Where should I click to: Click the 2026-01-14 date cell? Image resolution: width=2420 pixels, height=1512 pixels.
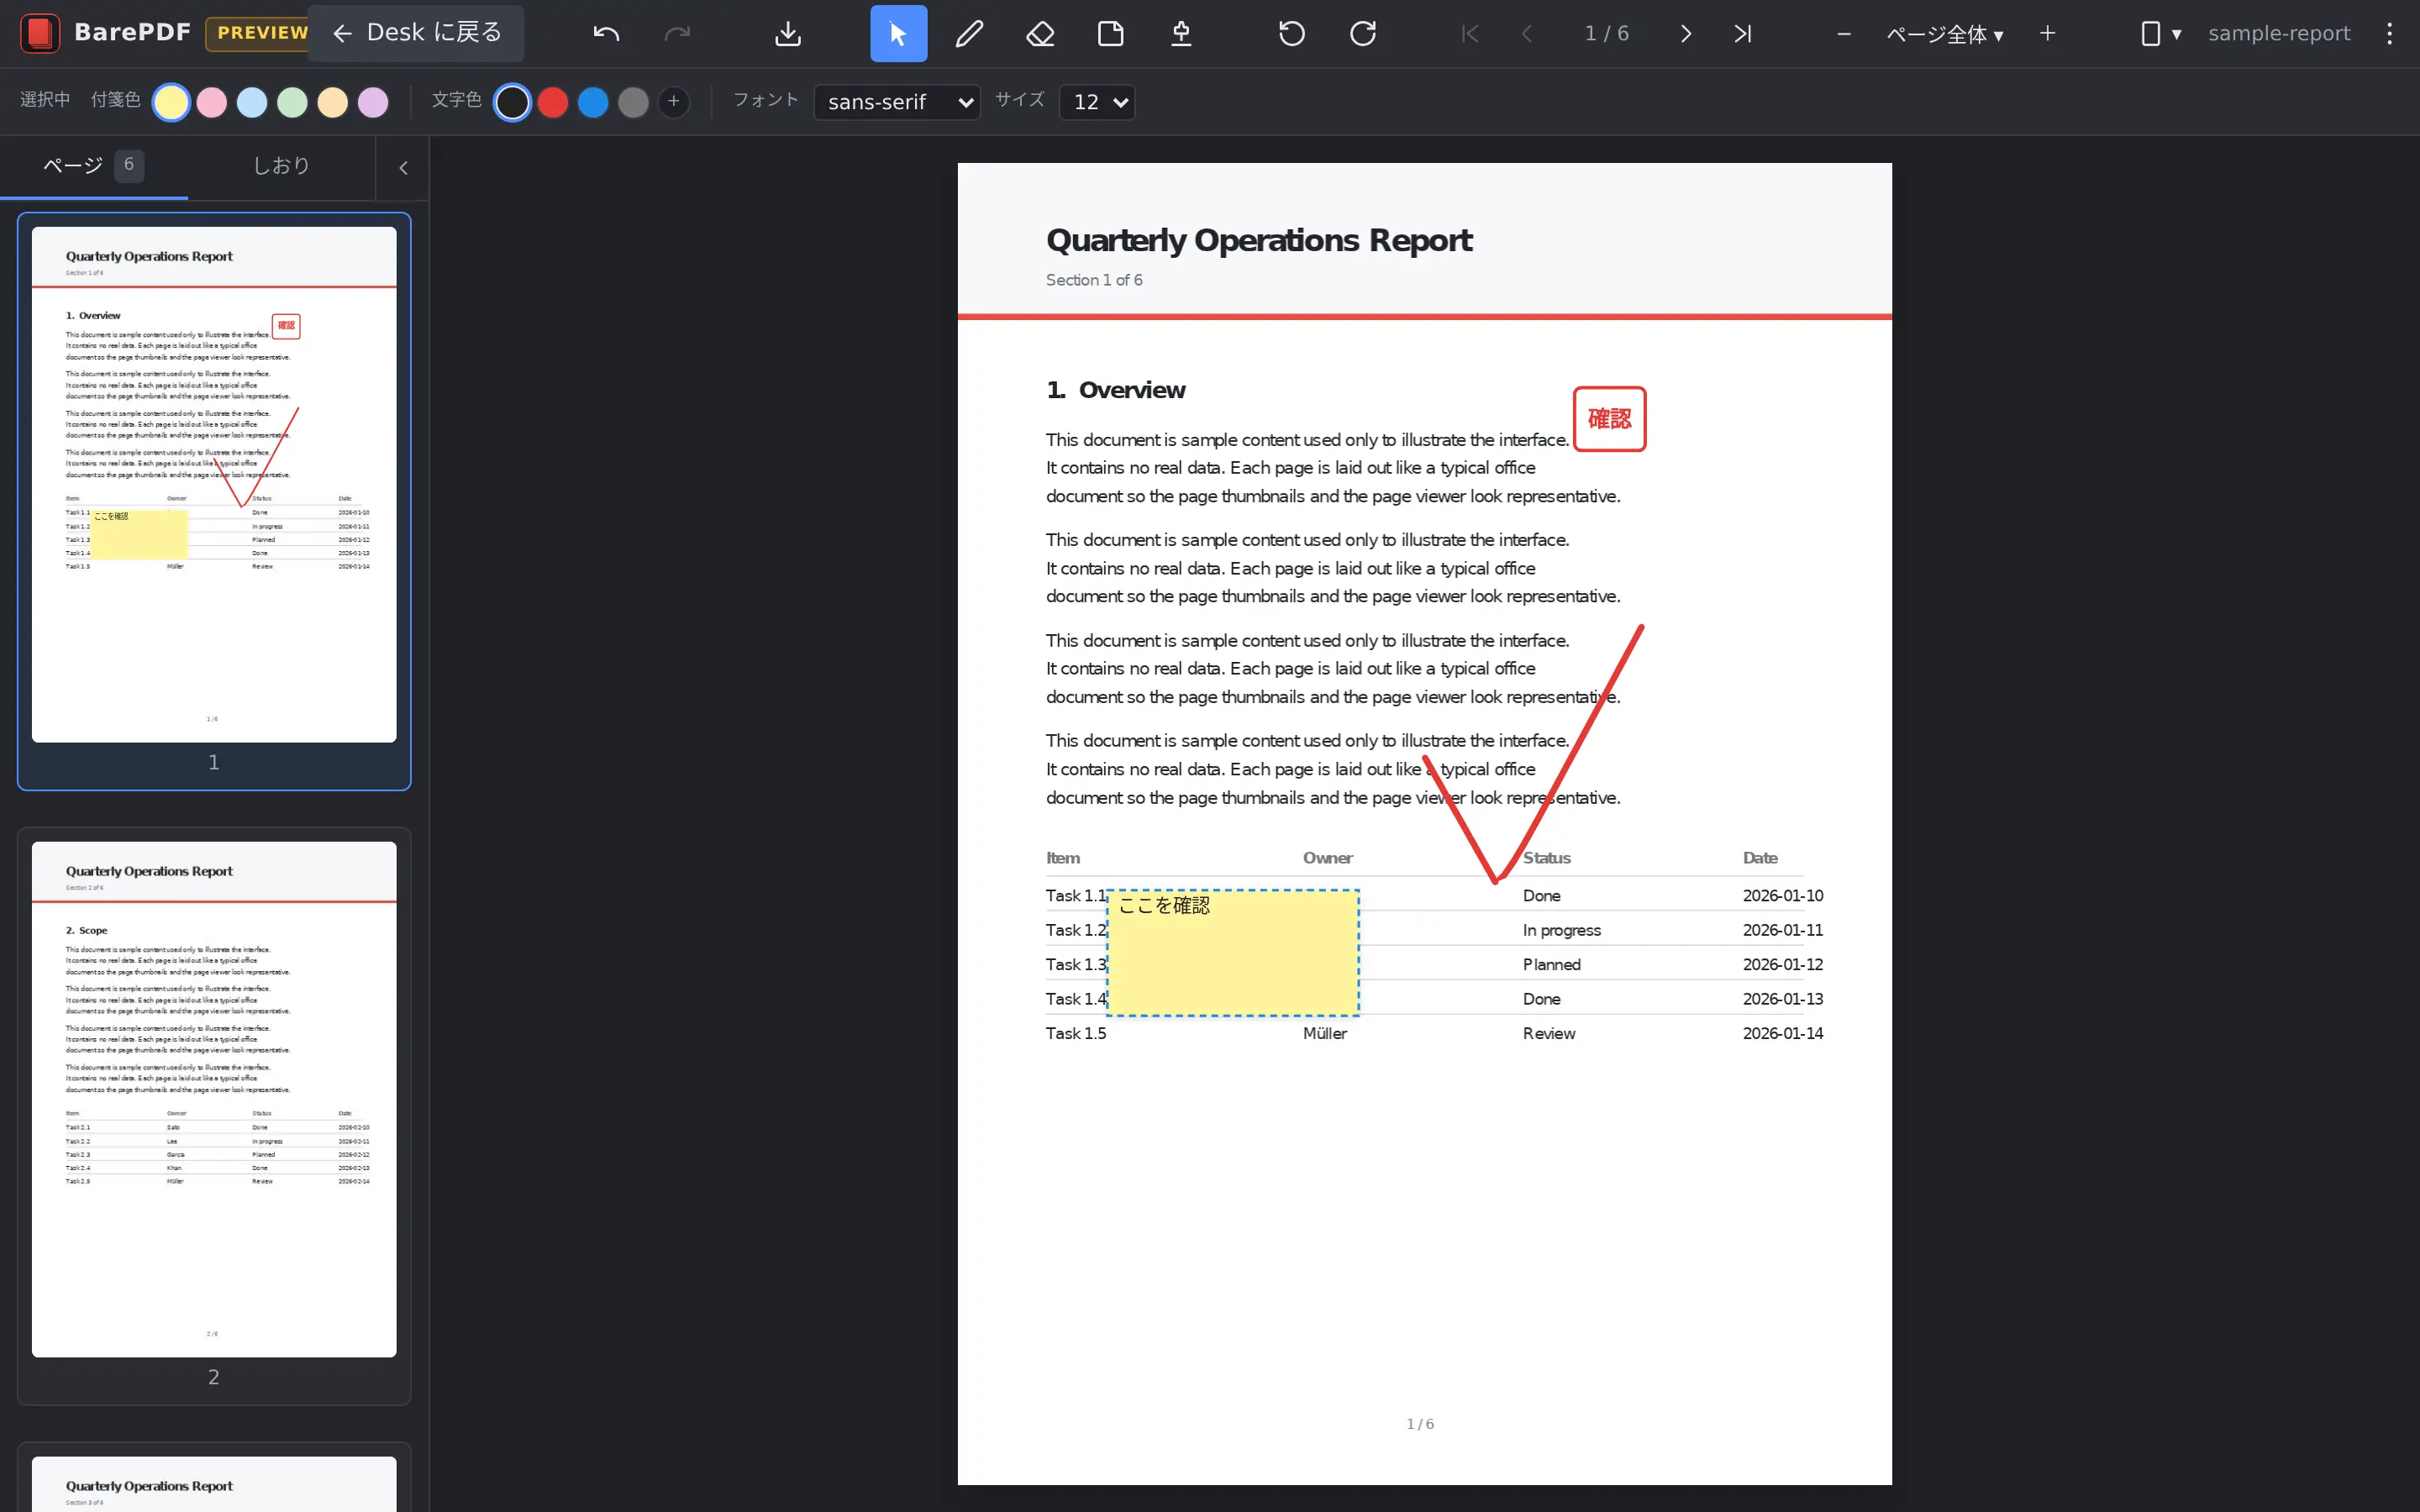1783,1034
